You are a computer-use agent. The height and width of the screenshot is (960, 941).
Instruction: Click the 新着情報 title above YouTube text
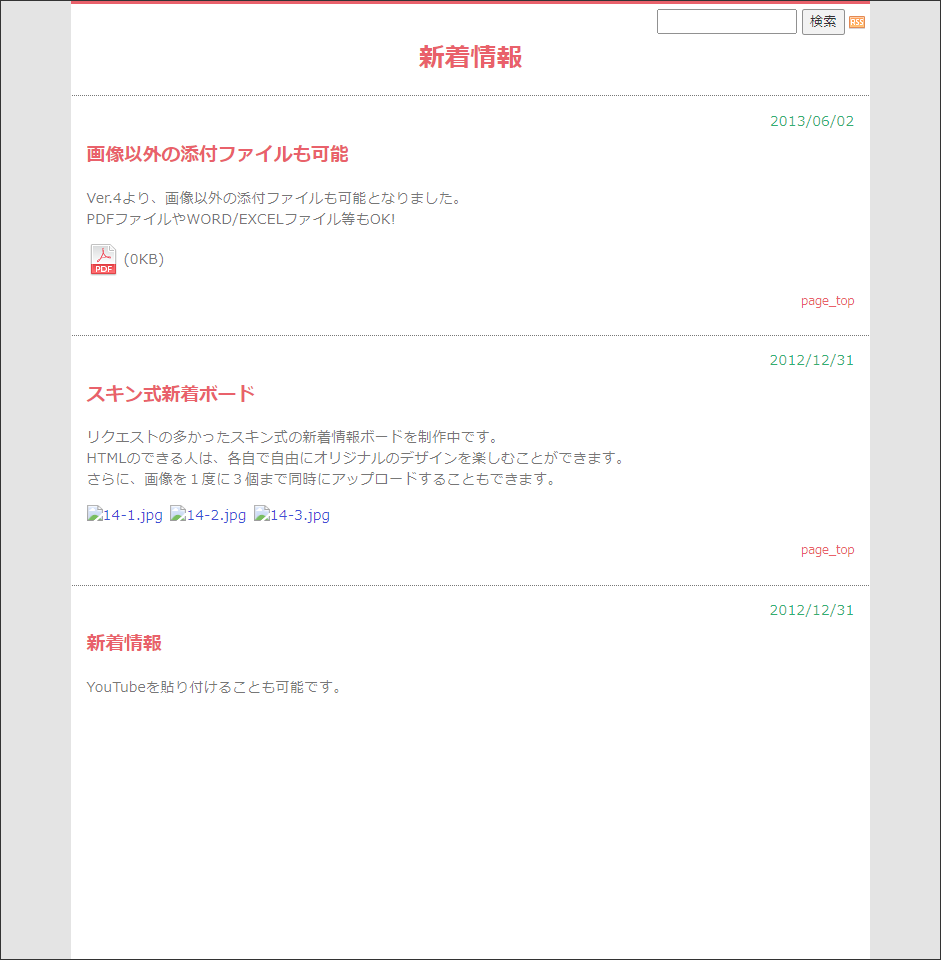point(124,643)
